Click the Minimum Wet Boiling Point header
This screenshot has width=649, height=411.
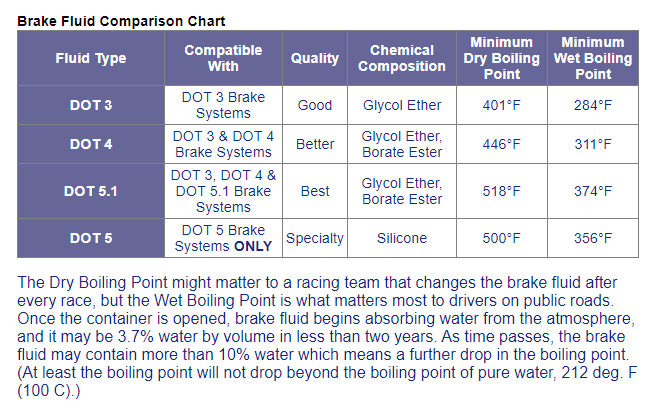coord(593,58)
